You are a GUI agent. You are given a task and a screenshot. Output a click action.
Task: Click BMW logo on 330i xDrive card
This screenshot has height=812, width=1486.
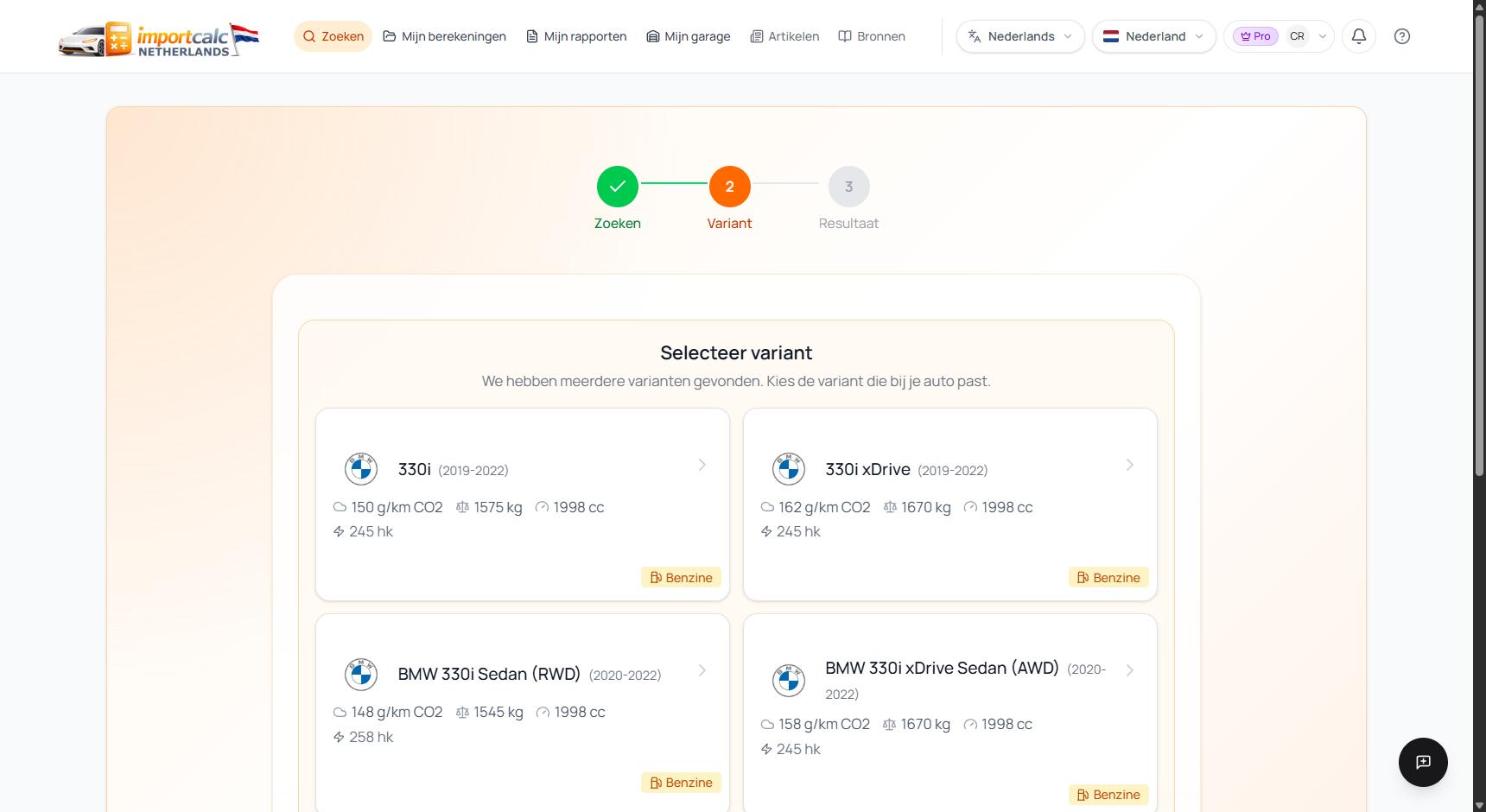pyautogui.click(x=789, y=469)
